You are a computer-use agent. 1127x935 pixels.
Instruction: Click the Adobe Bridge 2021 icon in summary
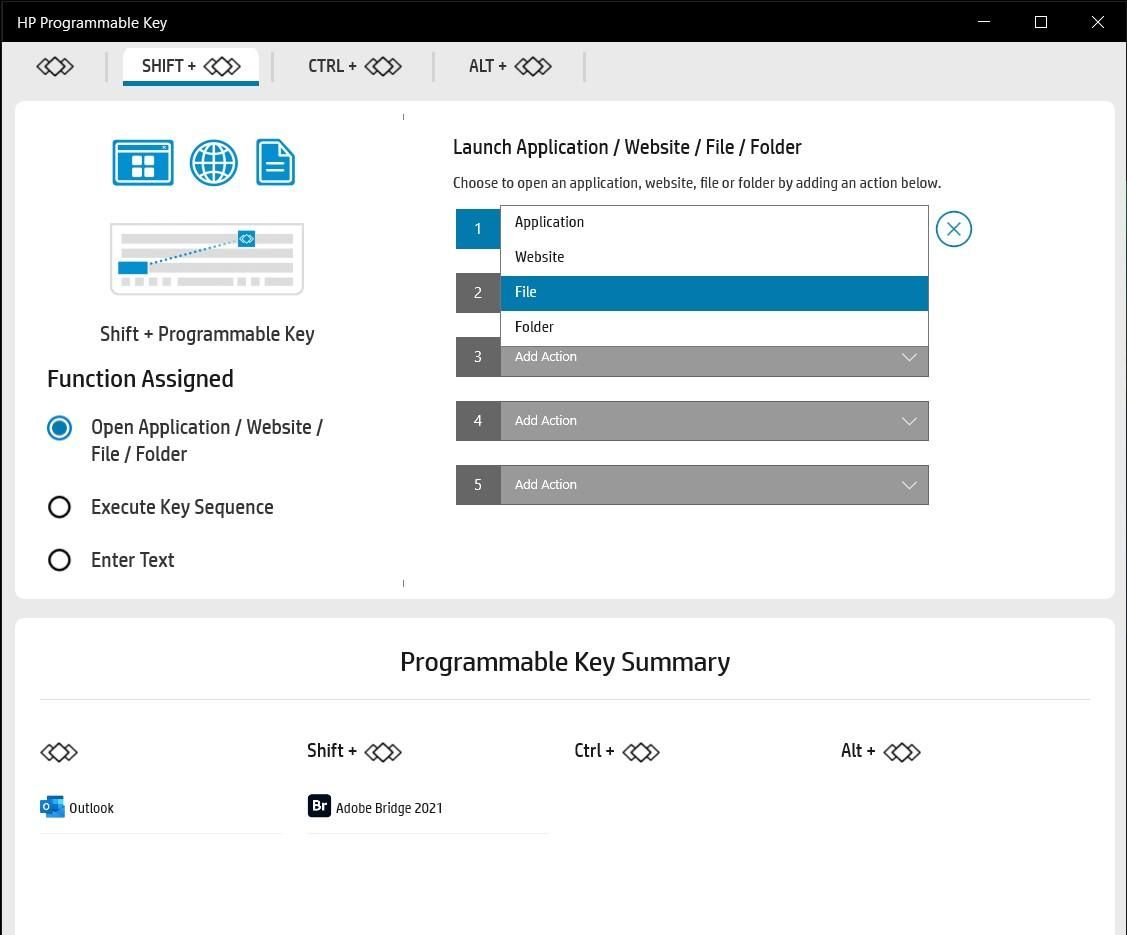tap(320, 805)
